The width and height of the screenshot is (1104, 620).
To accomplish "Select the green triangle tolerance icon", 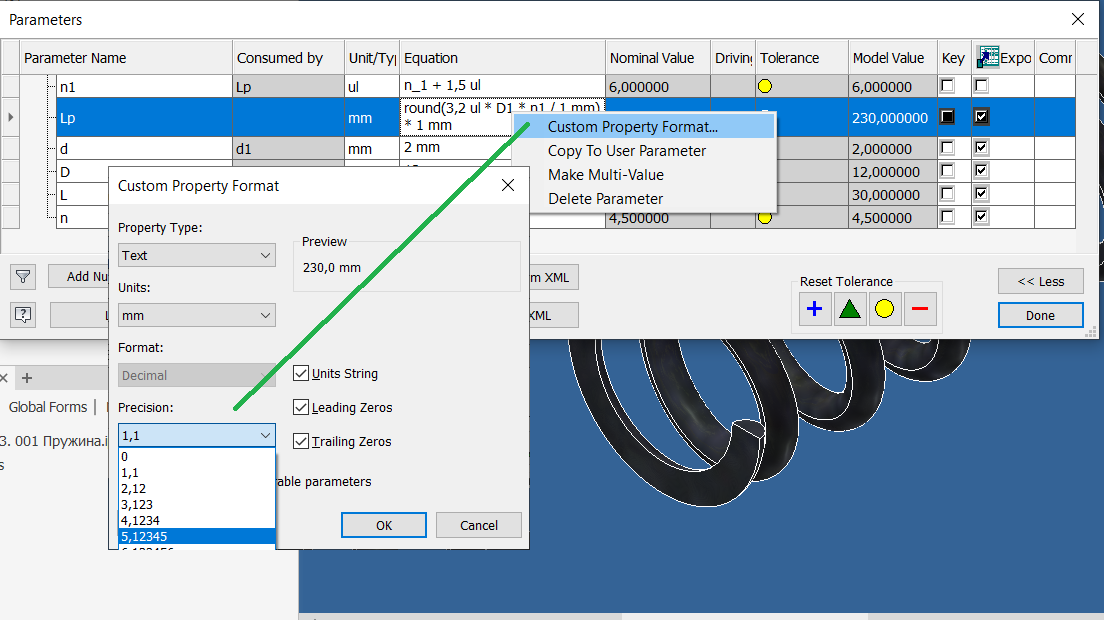I will tap(850, 309).
